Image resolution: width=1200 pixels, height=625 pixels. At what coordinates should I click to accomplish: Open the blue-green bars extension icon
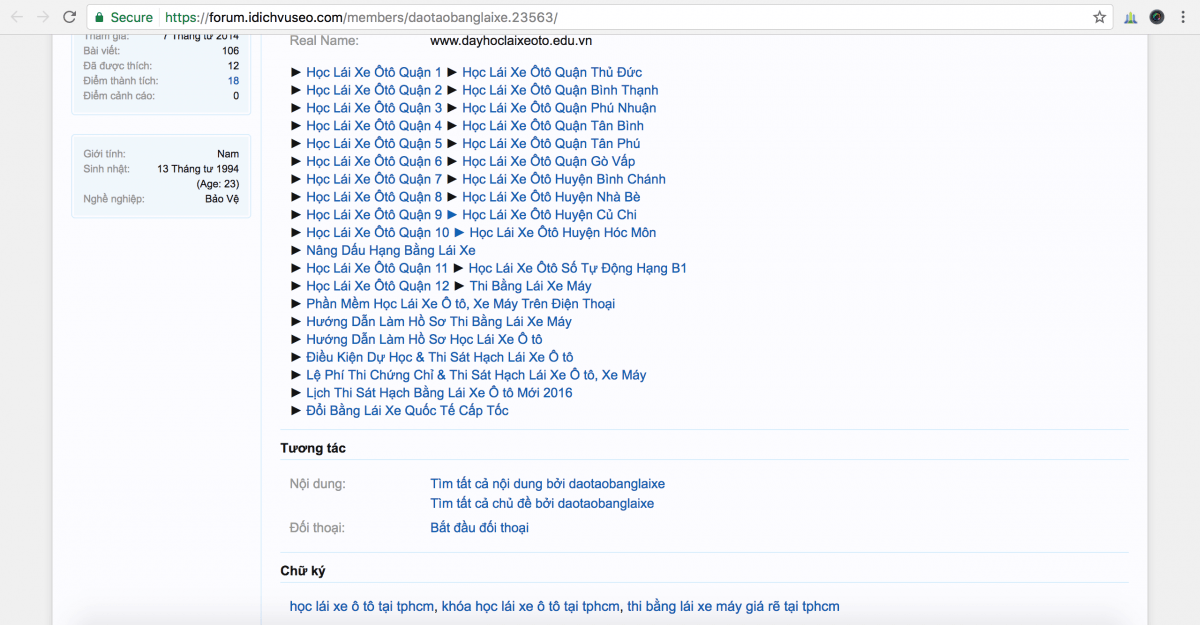[x=1130, y=17]
